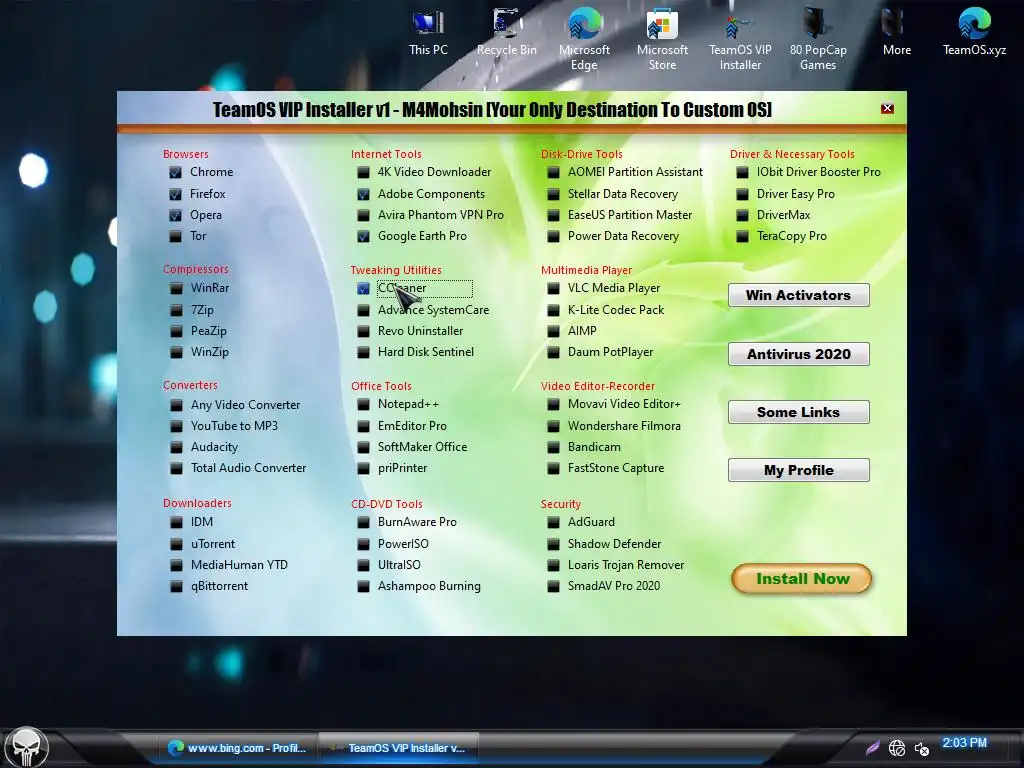Image resolution: width=1024 pixels, height=768 pixels.
Task: Open TeamOS VIP Installer desktop shortcut
Action: 740,39
